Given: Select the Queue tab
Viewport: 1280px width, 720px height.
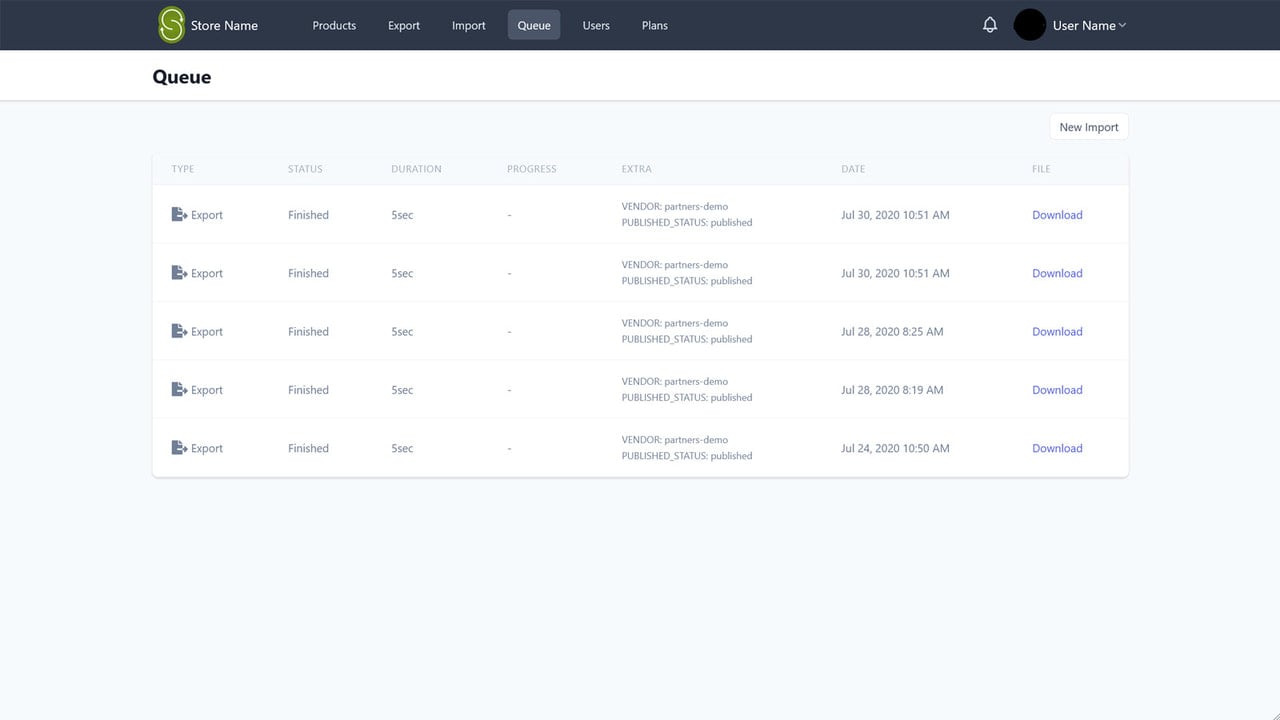Looking at the screenshot, I should point(534,25).
